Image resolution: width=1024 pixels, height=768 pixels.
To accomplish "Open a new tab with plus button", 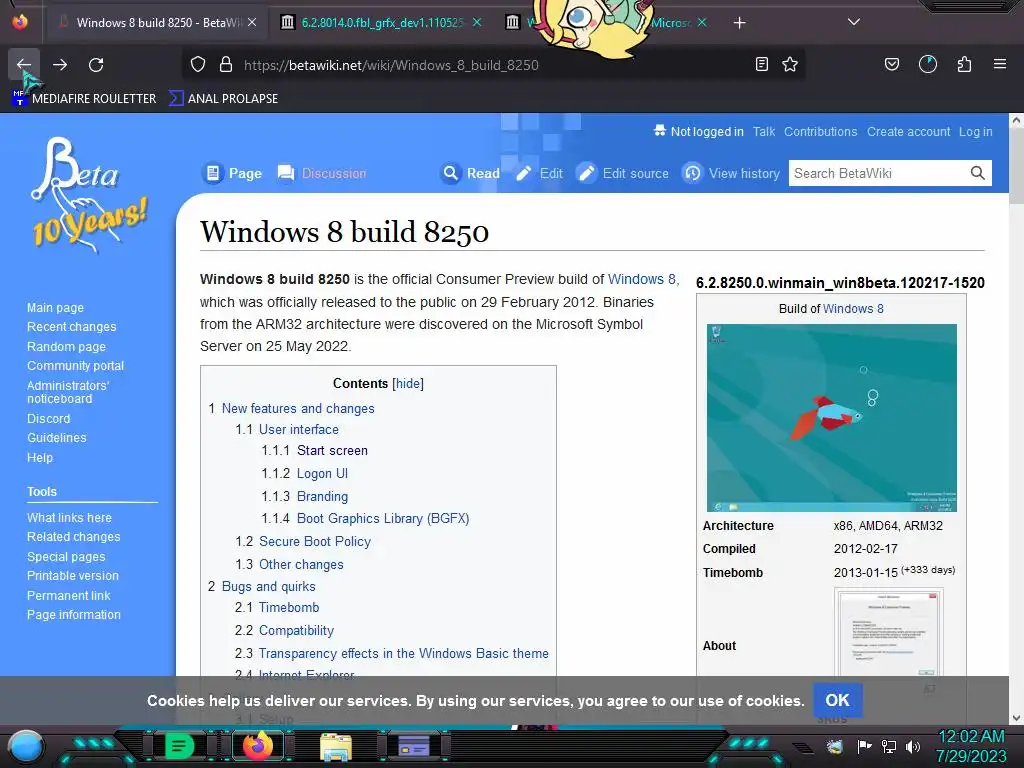I will coord(739,23).
